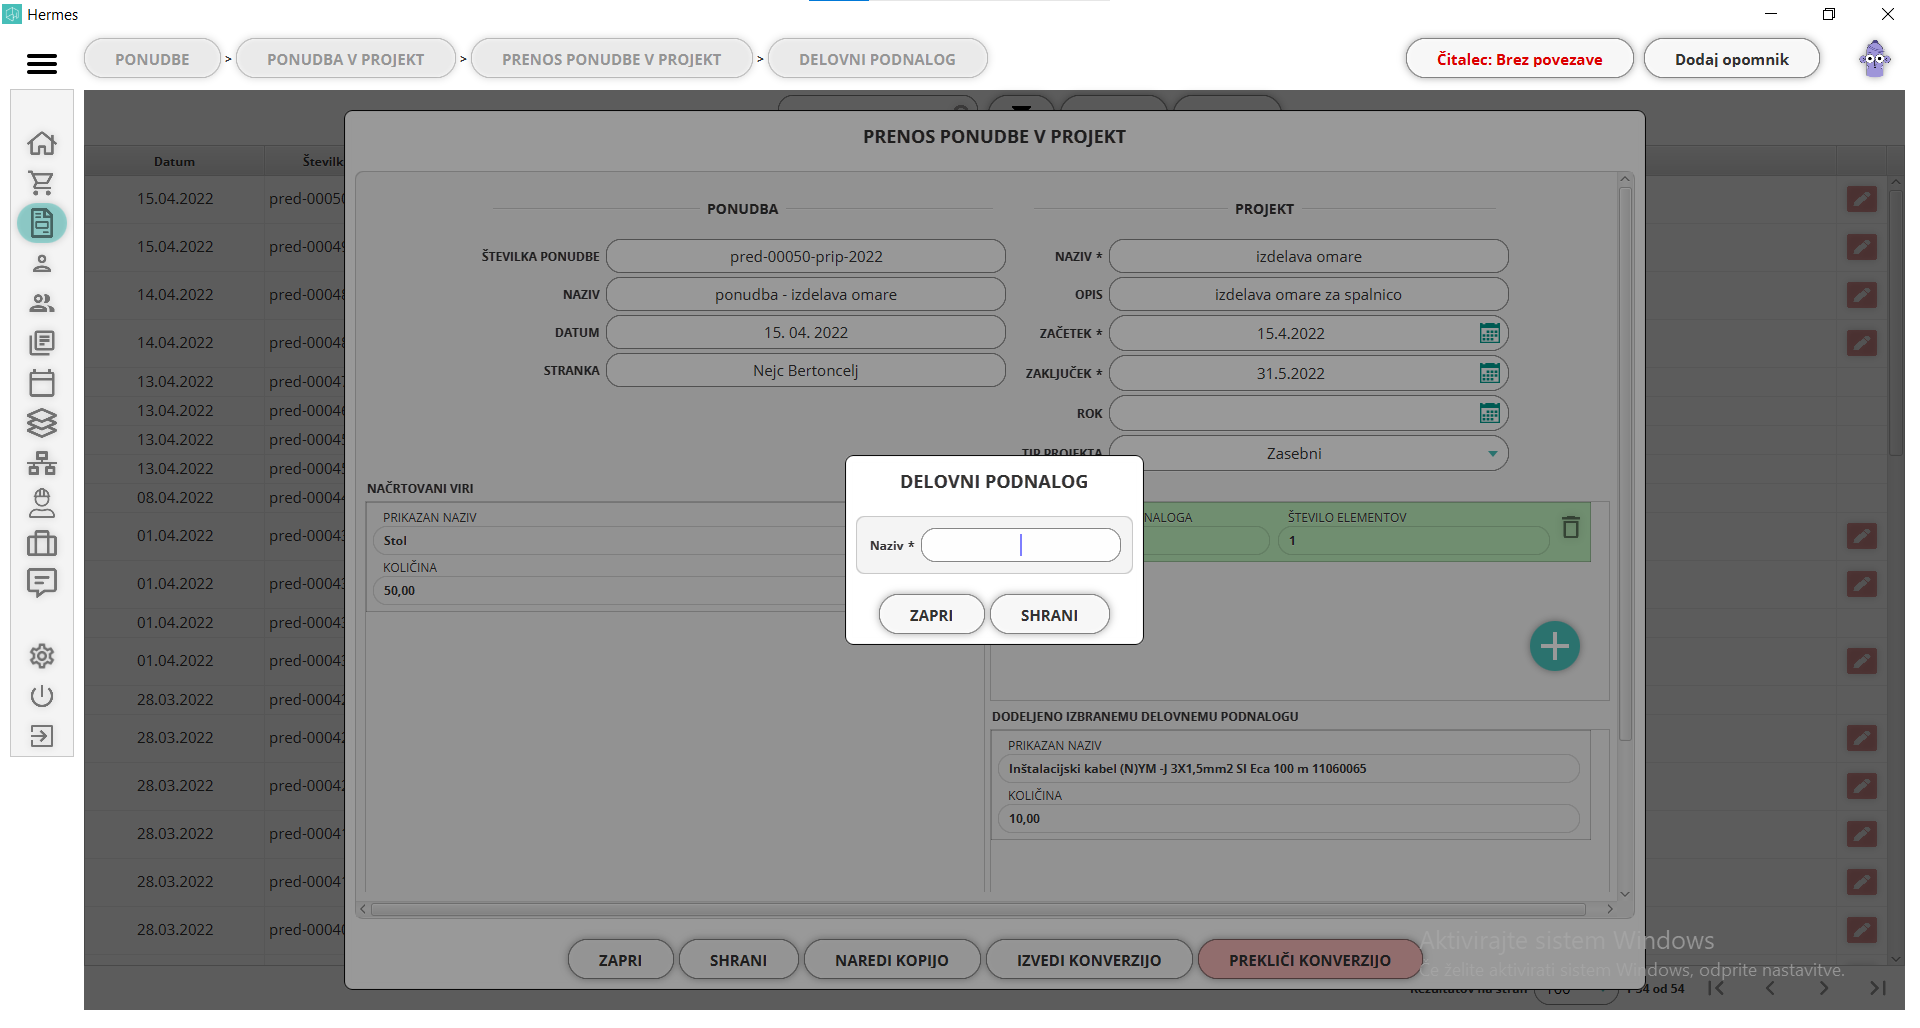Go to previous results page
This screenshot has height=1028, width=1920.
click(x=1770, y=988)
